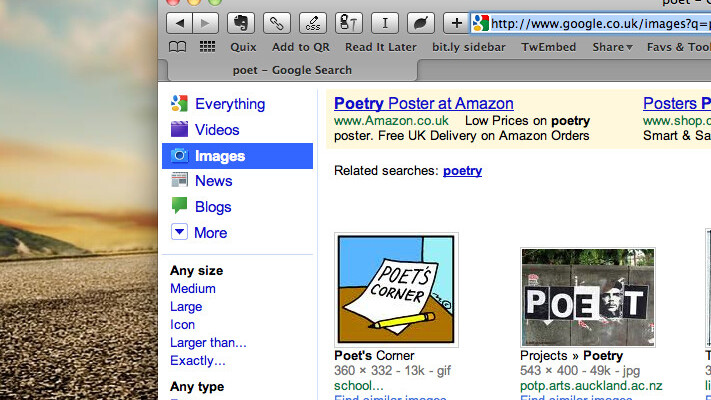Expand More search types arrow
The height and width of the screenshot is (400, 711).
click(x=179, y=232)
